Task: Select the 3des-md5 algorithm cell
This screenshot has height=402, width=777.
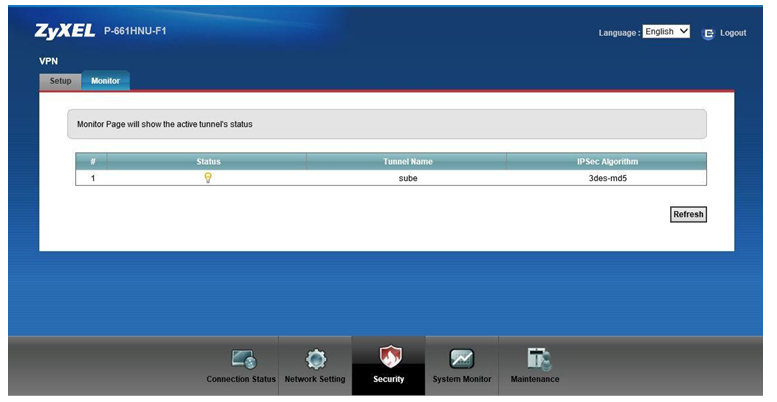Action: click(608, 178)
